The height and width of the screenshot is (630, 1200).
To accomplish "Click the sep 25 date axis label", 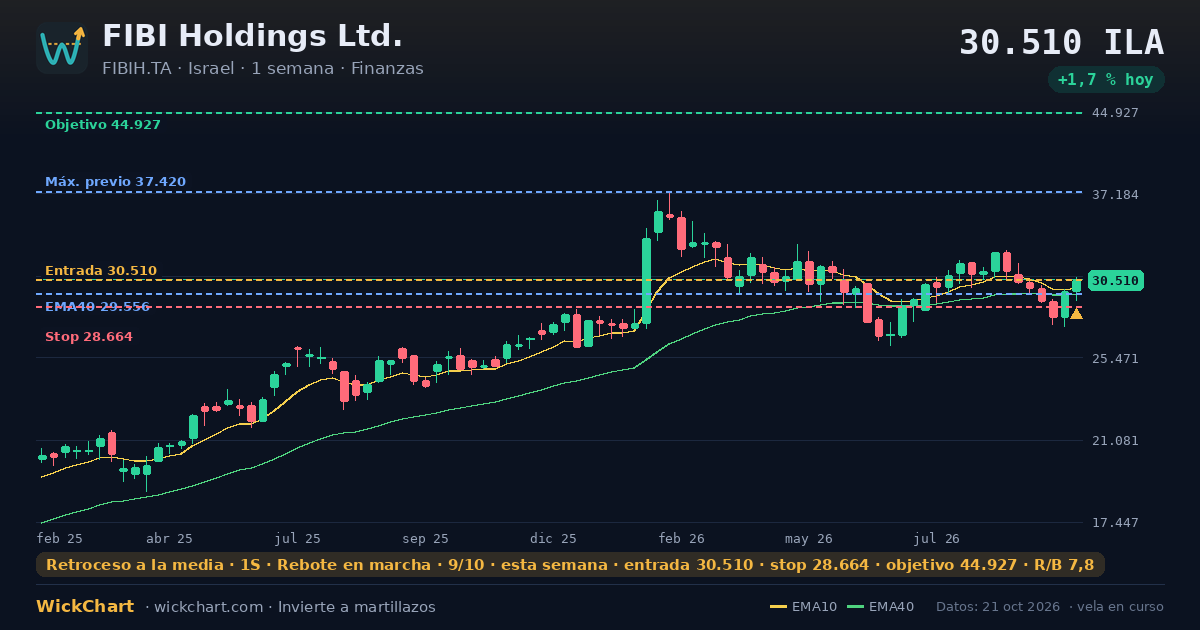I will 426,538.
